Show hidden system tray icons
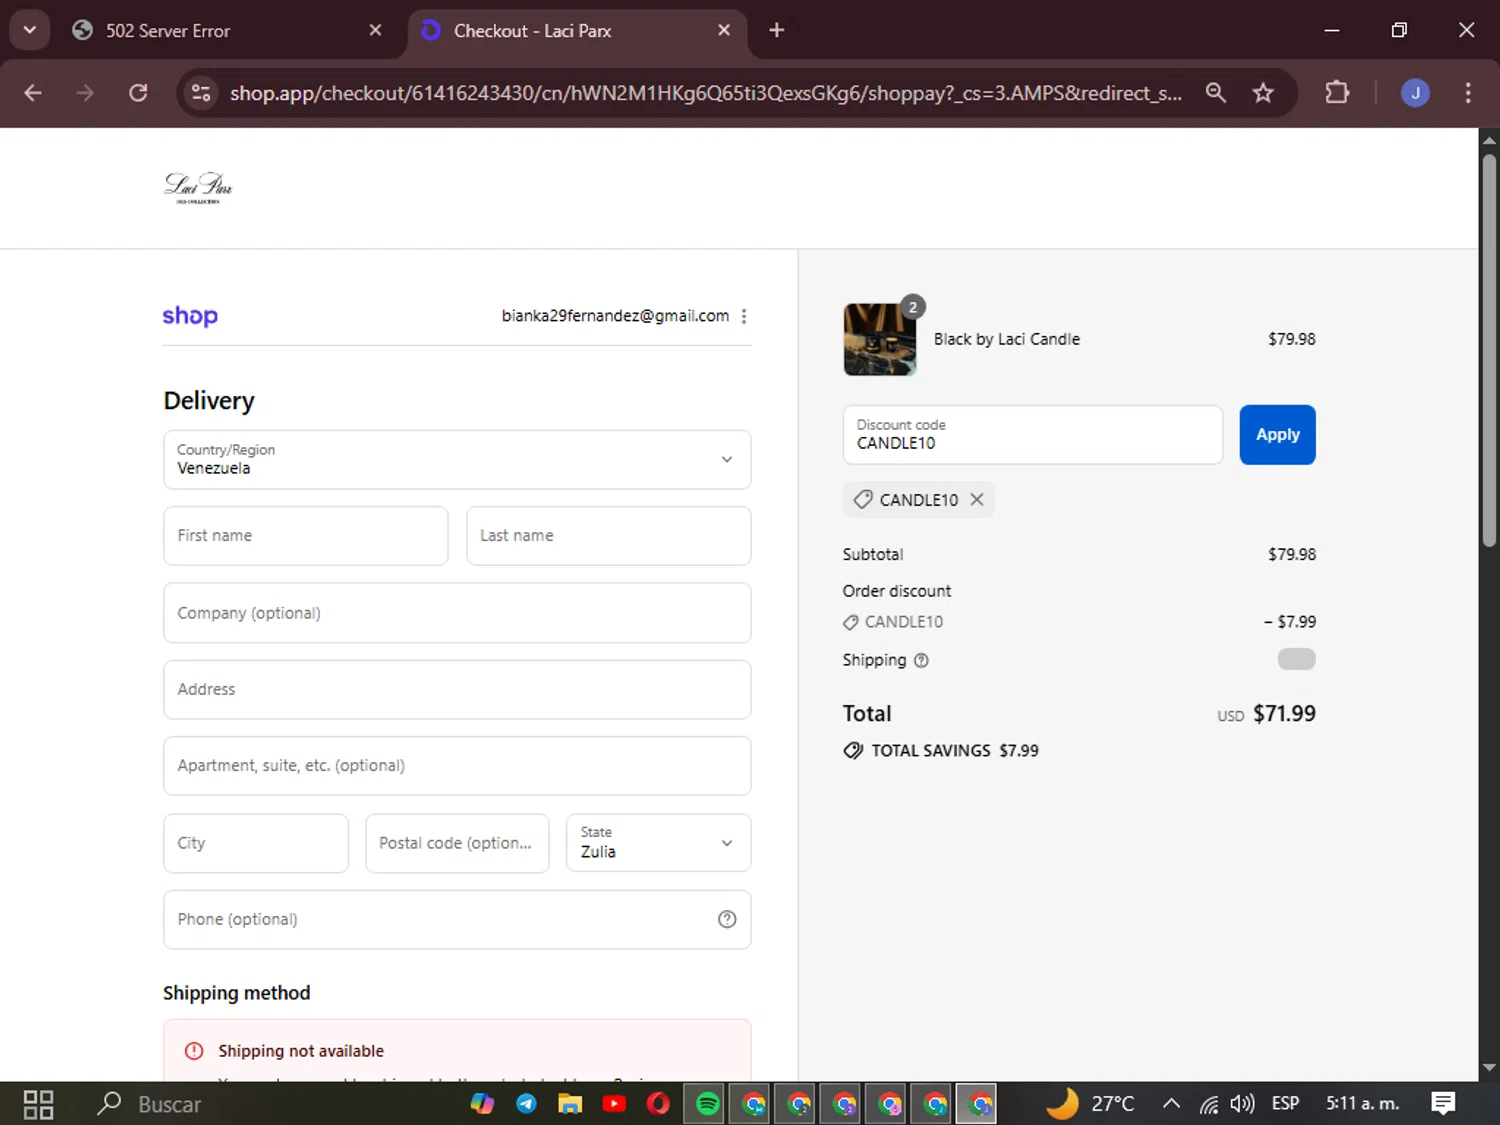This screenshot has width=1500, height=1125. [x=1171, y=1104]
